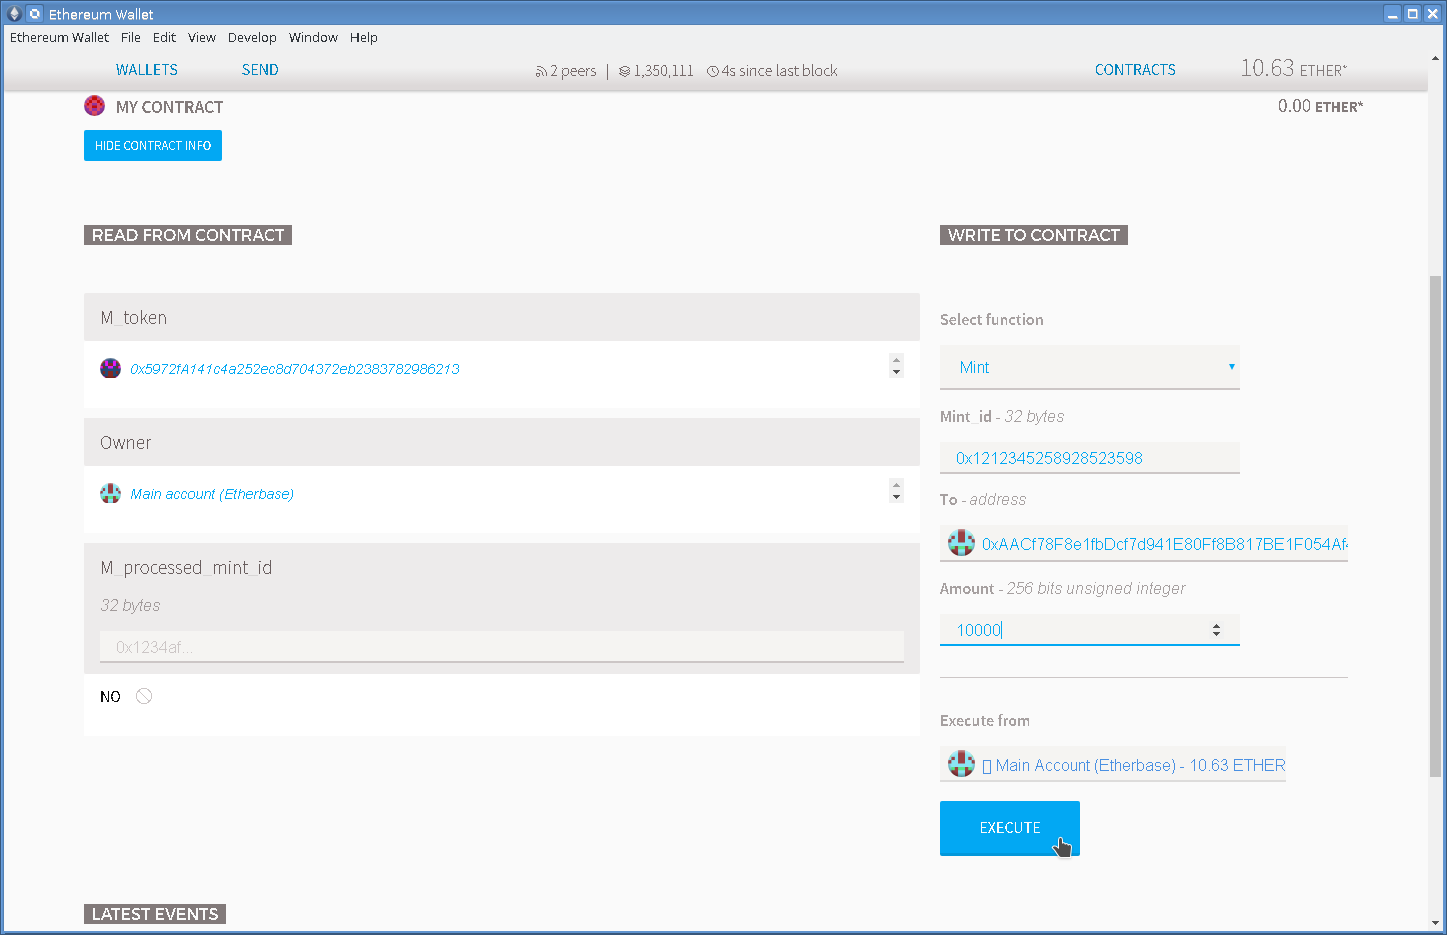
Task: Focus the Mint_id bytes input field
Action: (x=1090, y=458)
